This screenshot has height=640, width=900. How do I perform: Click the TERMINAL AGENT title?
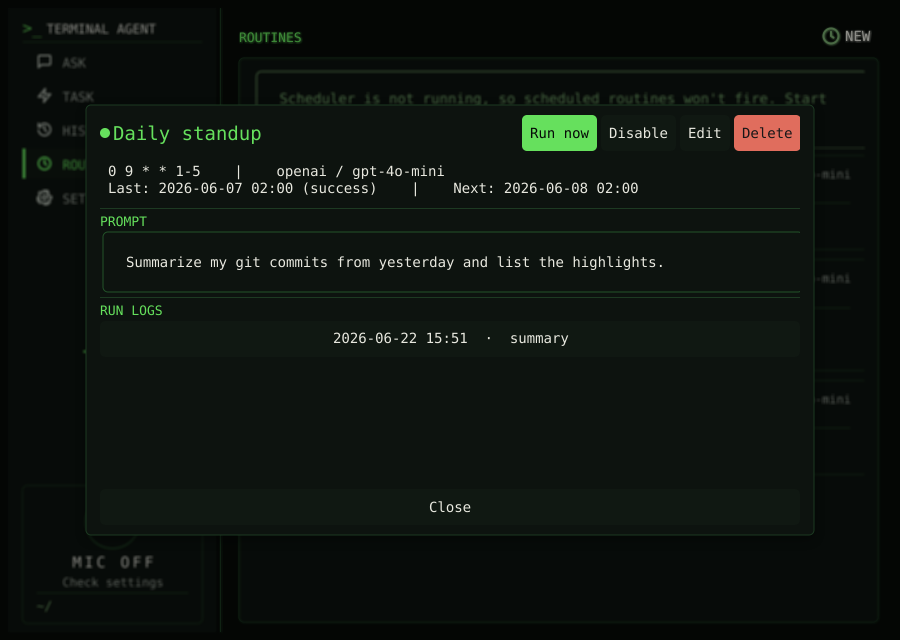click(101, 29)
